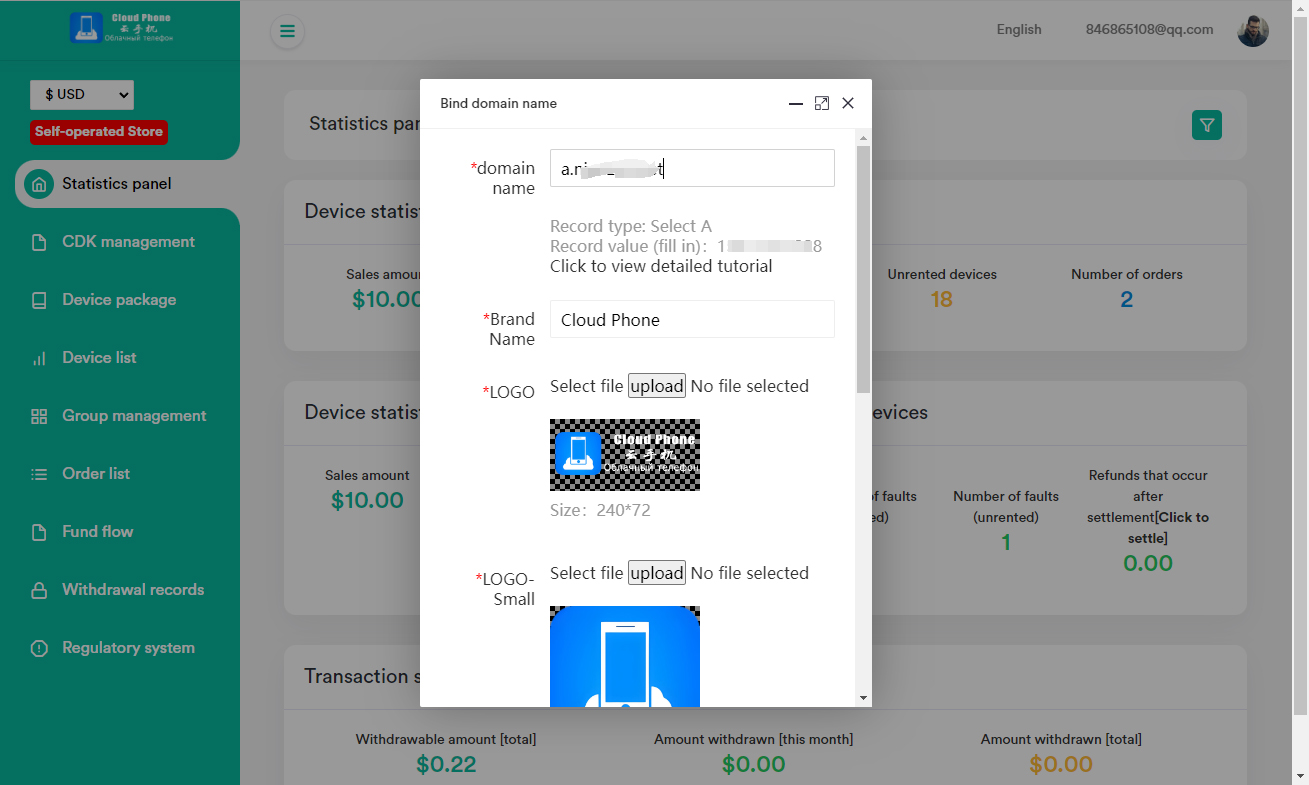
Task: Click Amount withdrawn total $0.00 value
Action: point(1061,765)
